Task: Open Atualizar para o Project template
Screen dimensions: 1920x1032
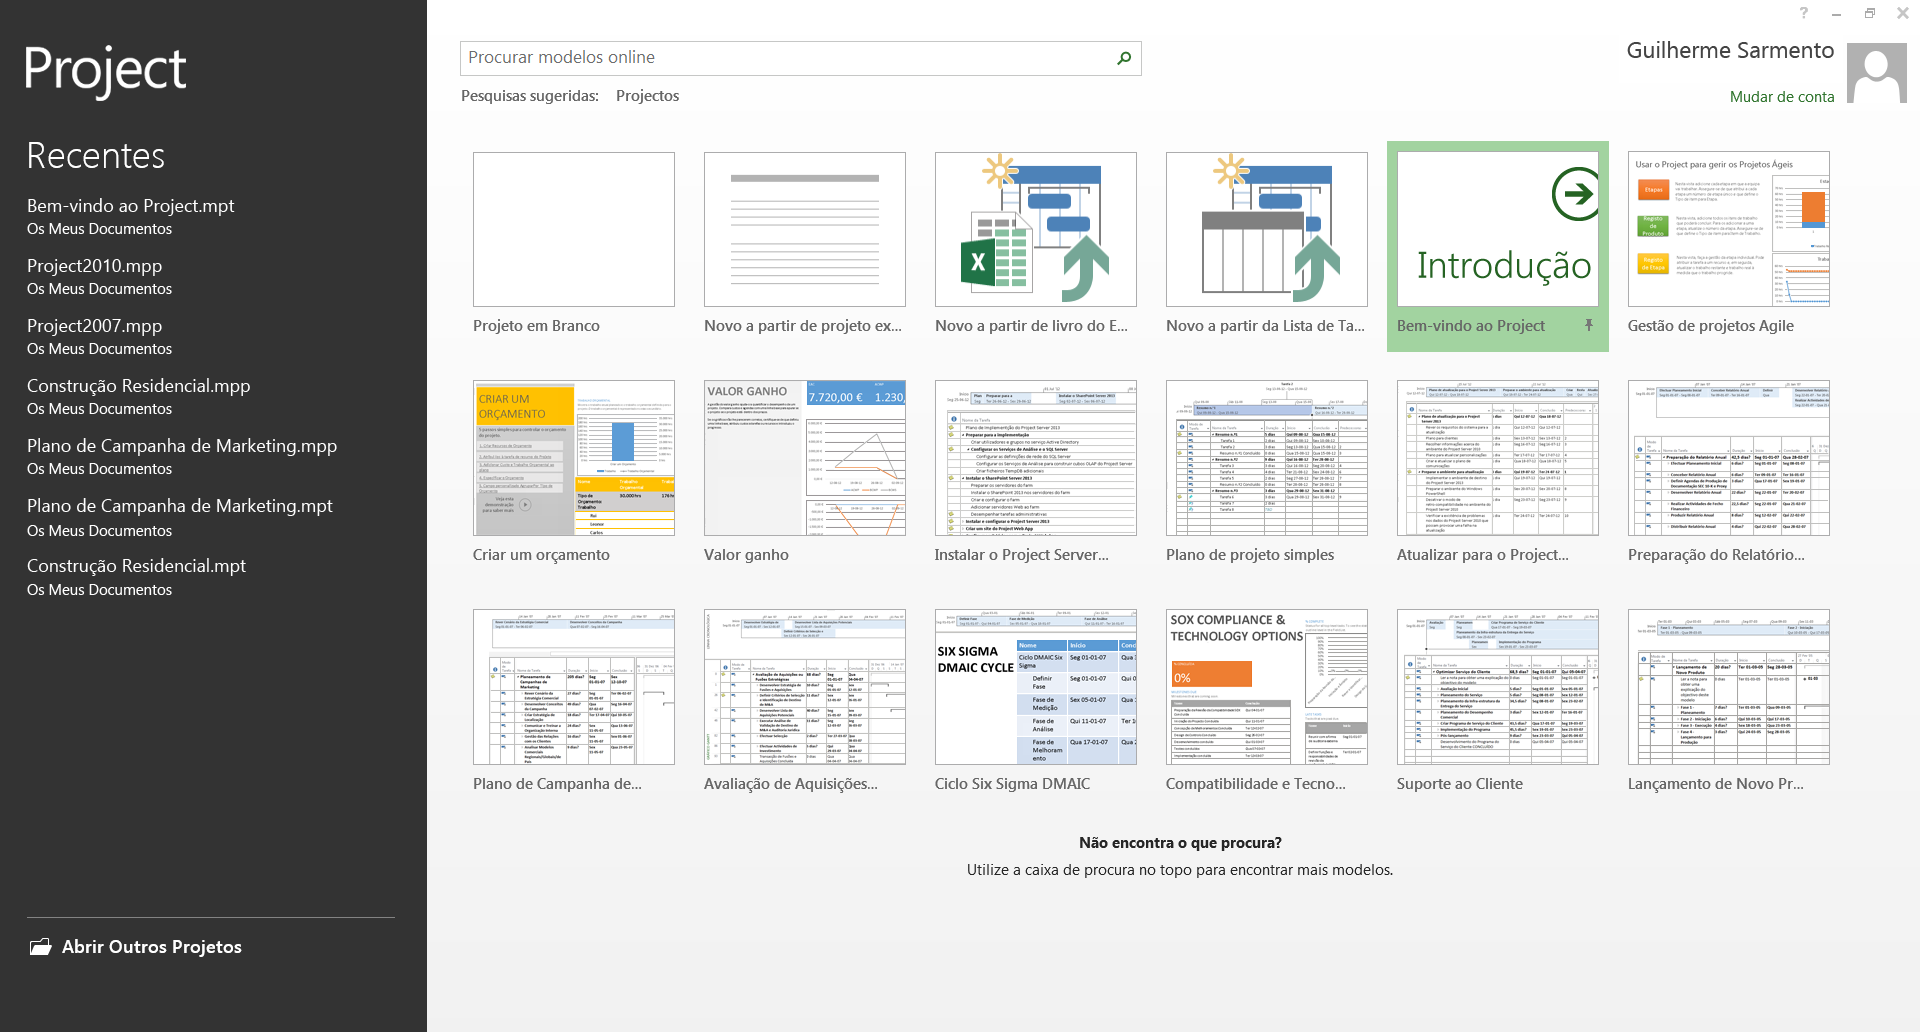Action: click(x=1498, y=458)
